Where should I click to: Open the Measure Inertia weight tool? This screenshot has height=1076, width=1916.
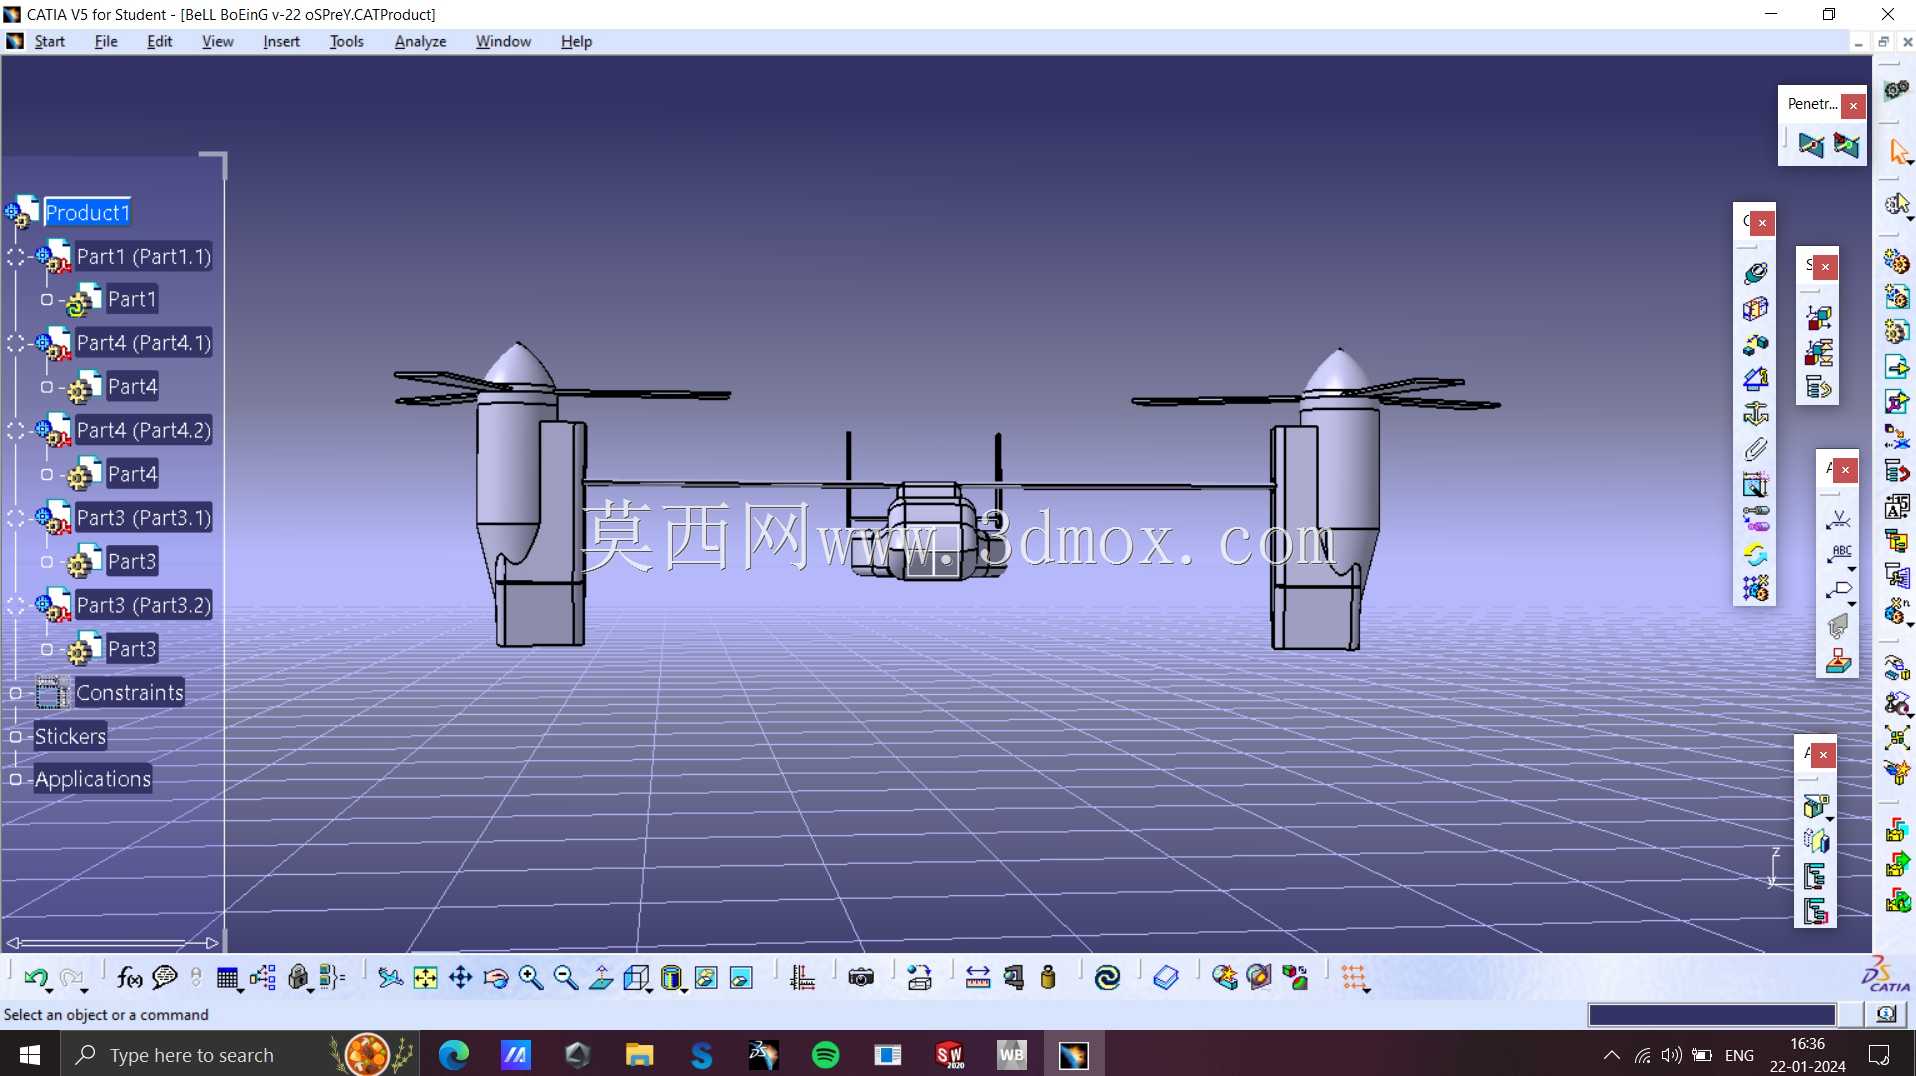[x=1048, y=977]
